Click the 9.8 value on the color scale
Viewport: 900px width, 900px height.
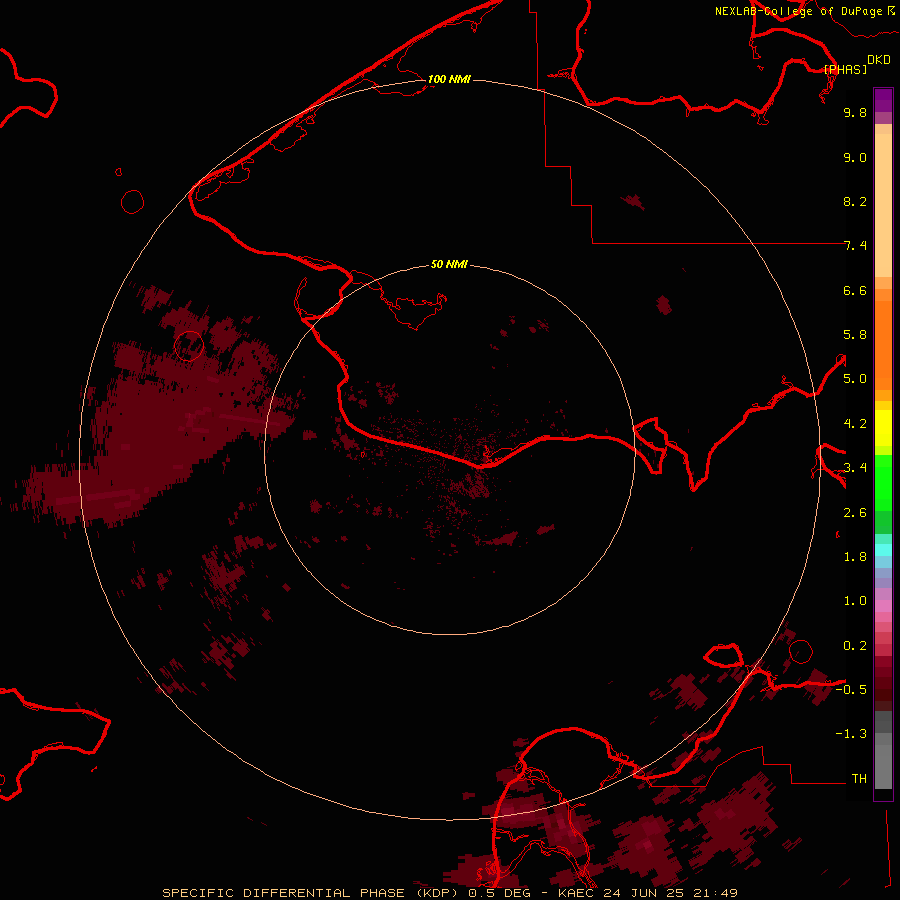click(855, 112)
